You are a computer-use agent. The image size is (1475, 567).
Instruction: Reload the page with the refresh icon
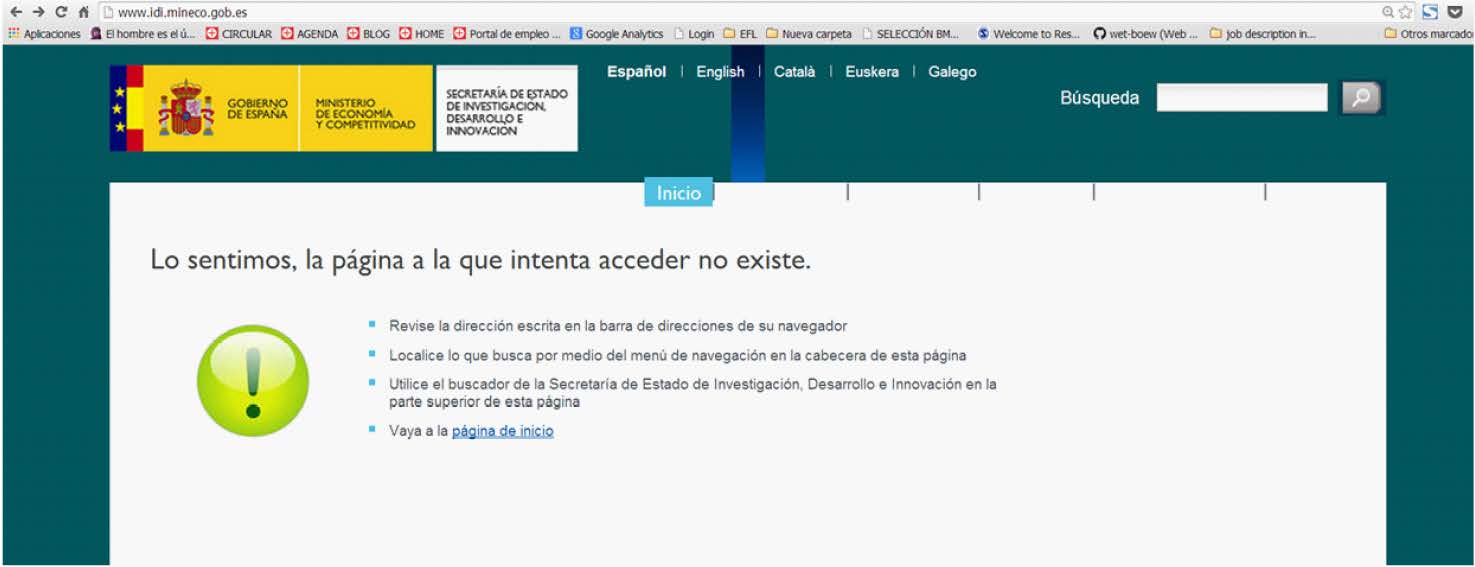tap(61, 12)
